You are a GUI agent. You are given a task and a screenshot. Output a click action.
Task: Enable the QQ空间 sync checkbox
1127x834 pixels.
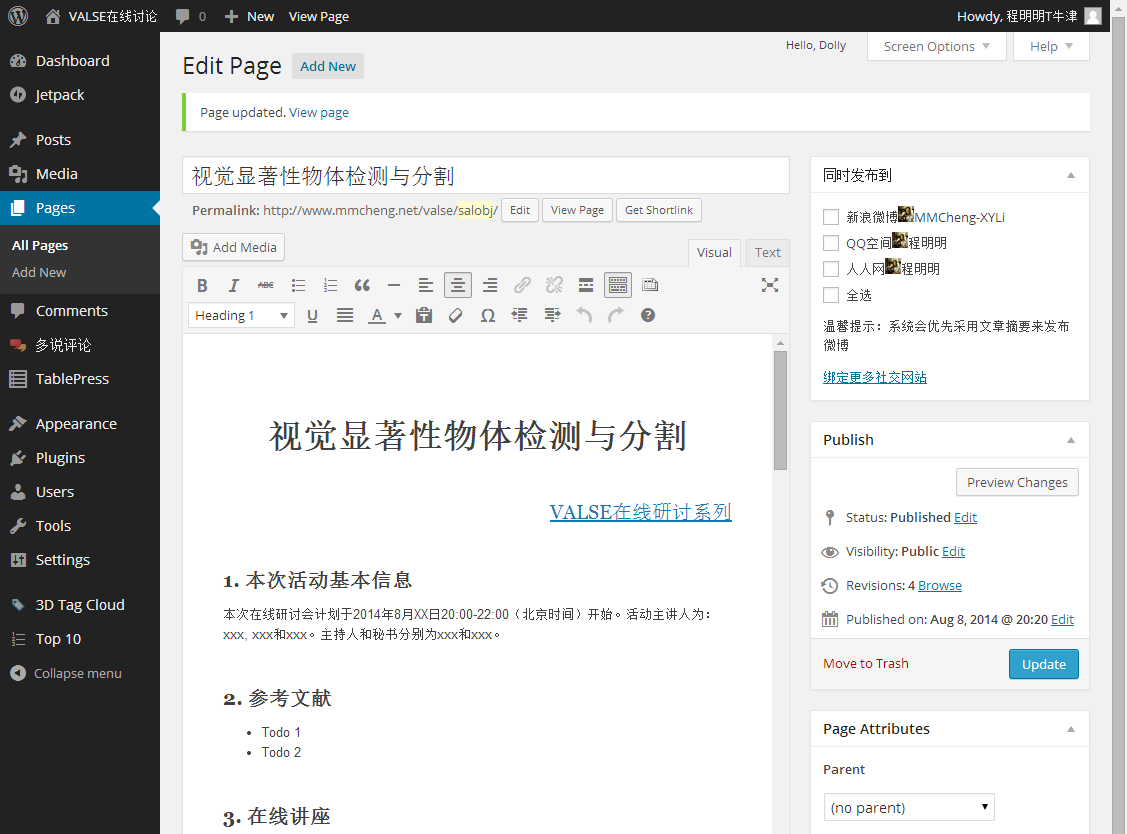[830, 243]
